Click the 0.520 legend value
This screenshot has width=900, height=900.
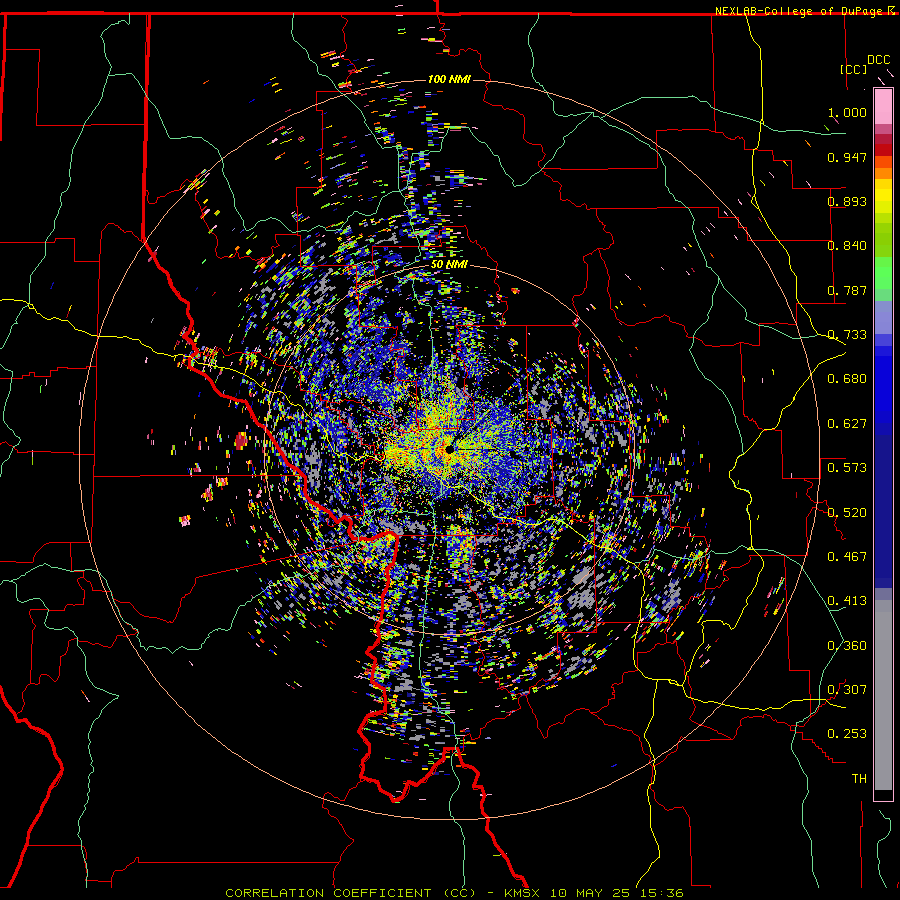(x=847, y=512)
